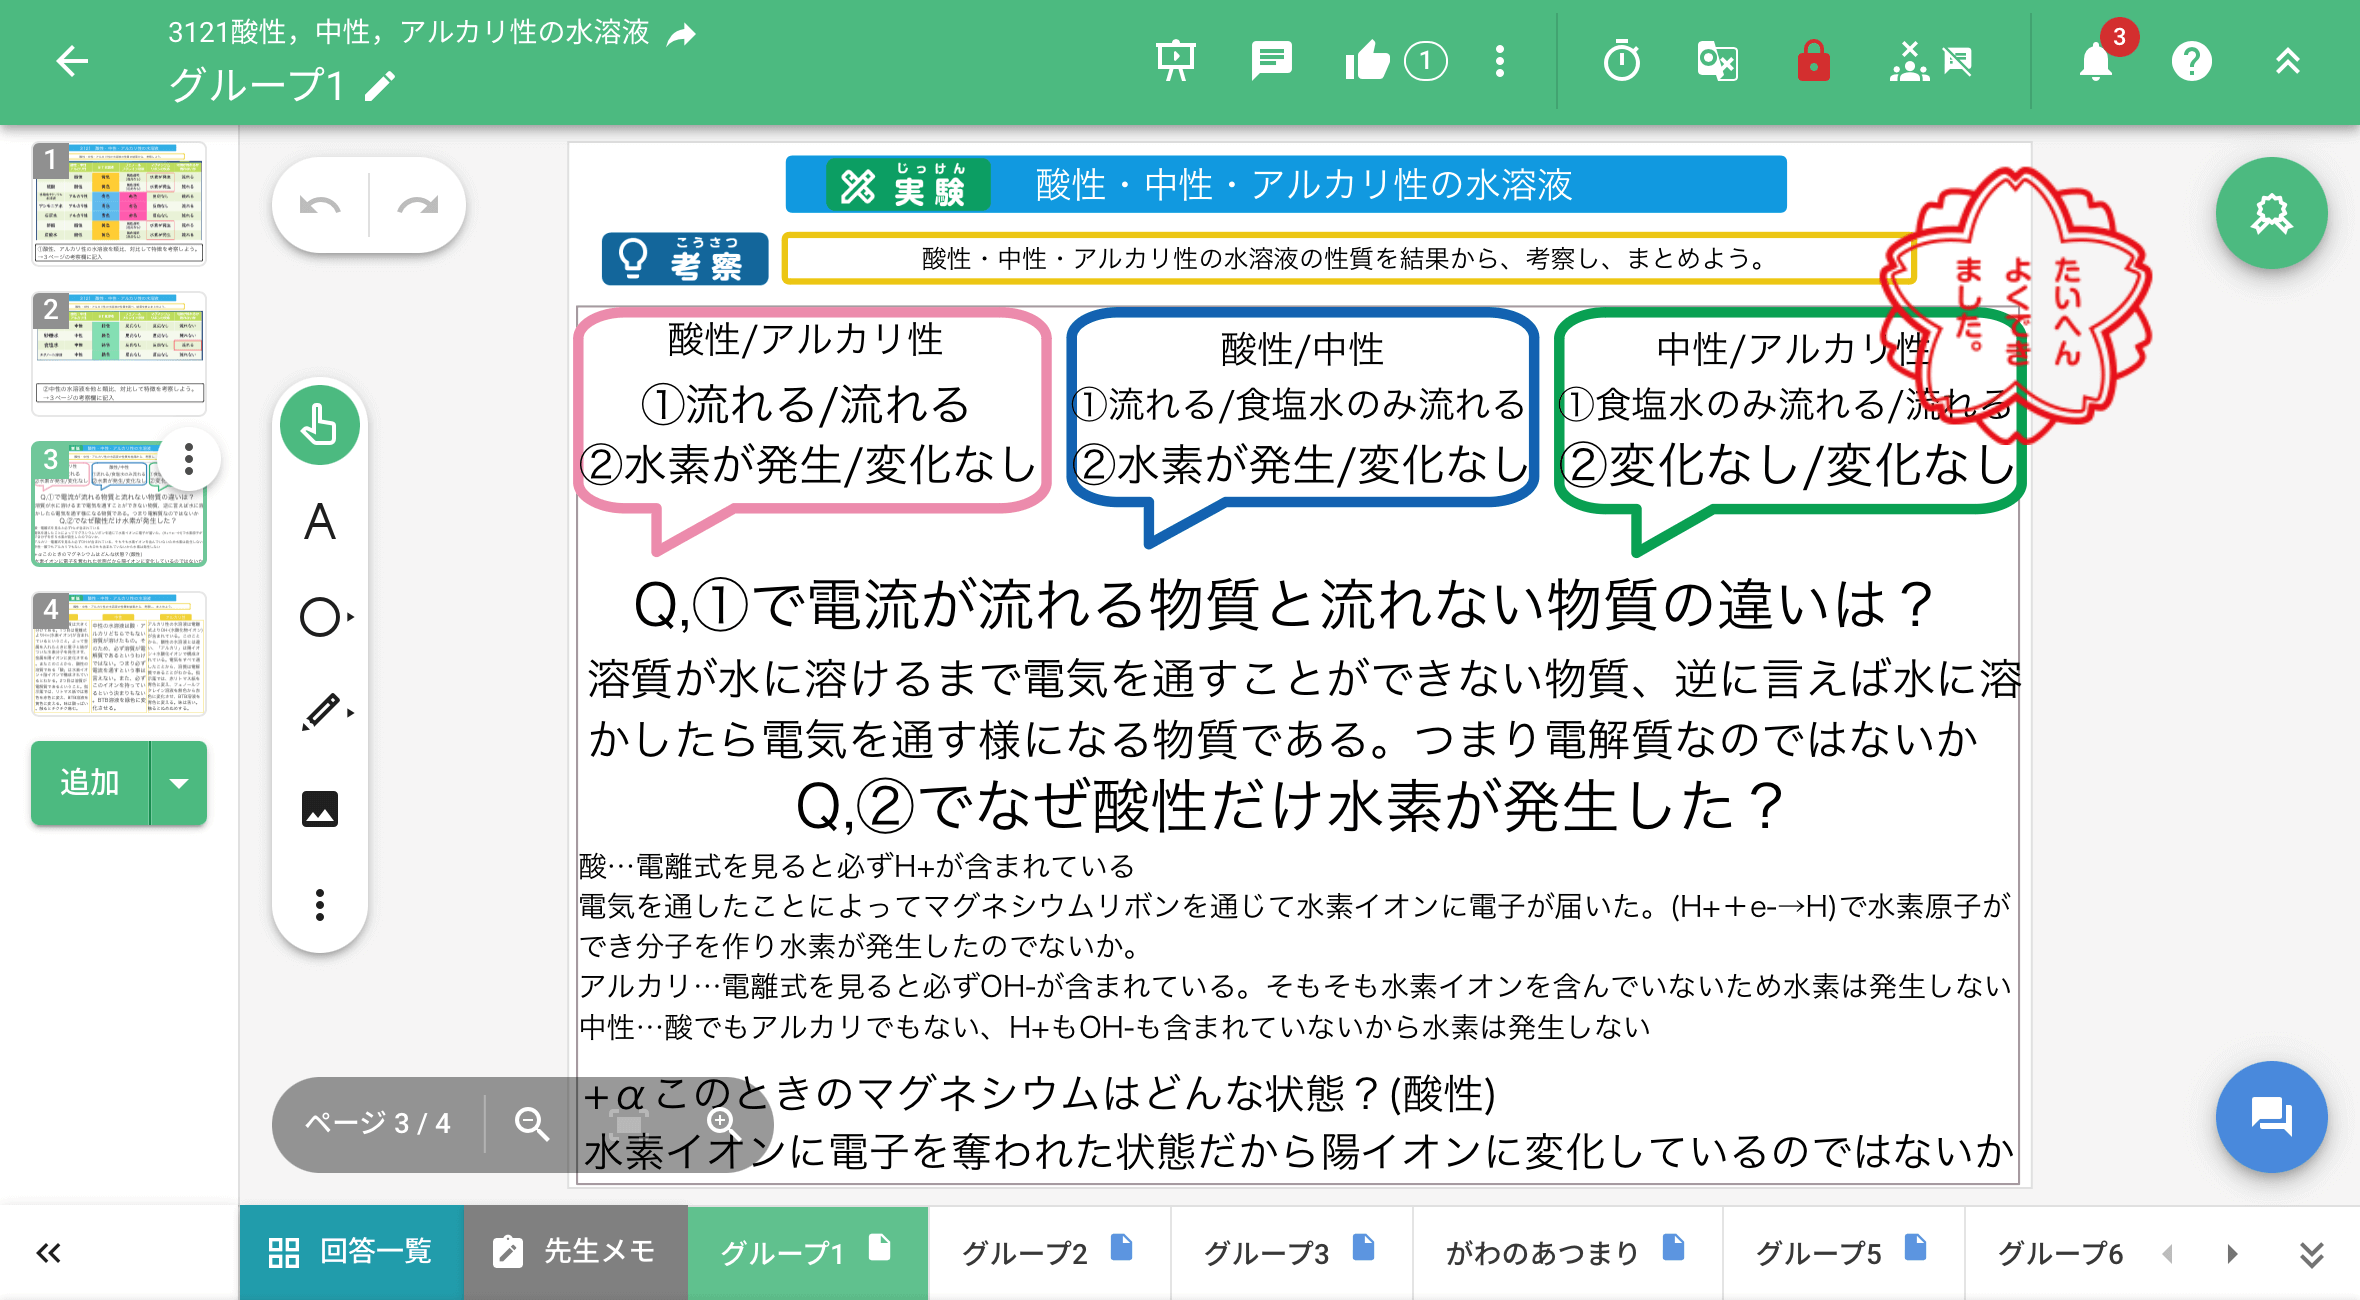2360x1300 pixels.
Task: Open the 先生メモ button
Action: tap(575, 1253)
